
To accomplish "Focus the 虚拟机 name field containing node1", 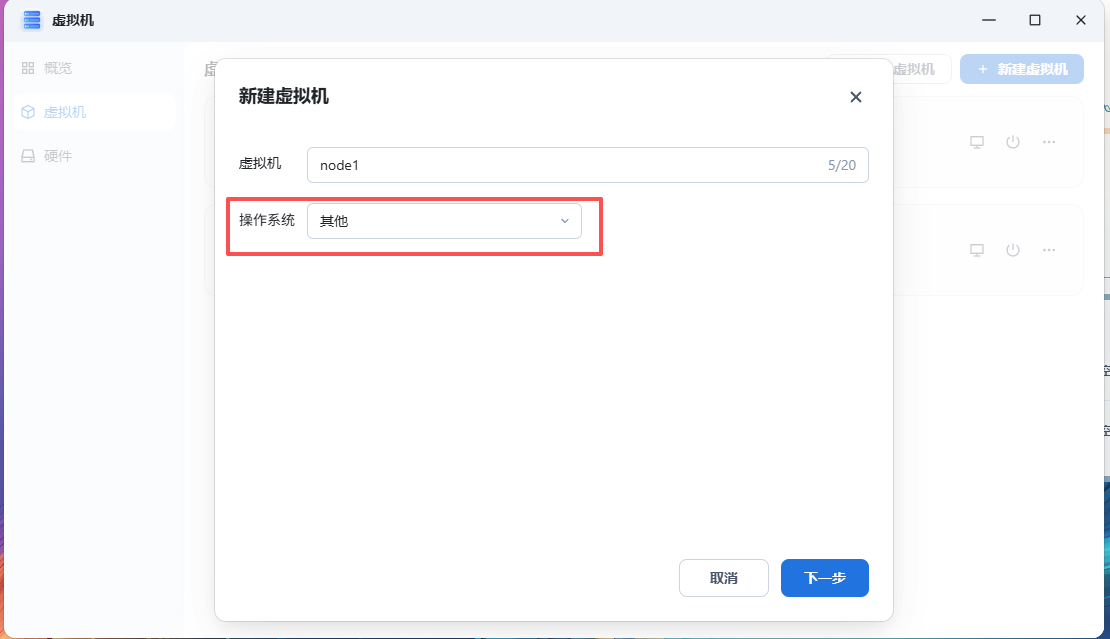I will (587, 165).
